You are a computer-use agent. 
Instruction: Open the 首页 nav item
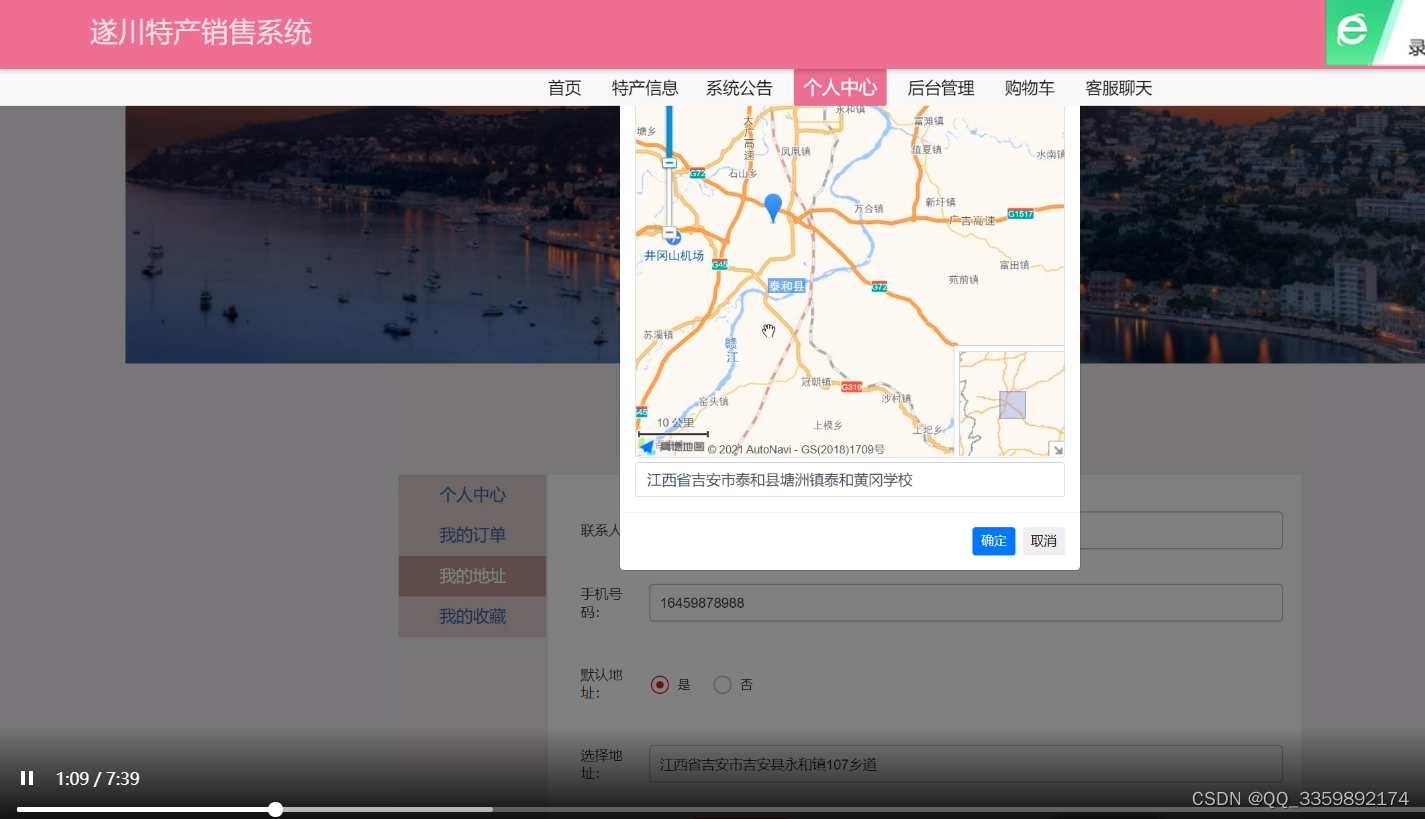coord(564,88)
